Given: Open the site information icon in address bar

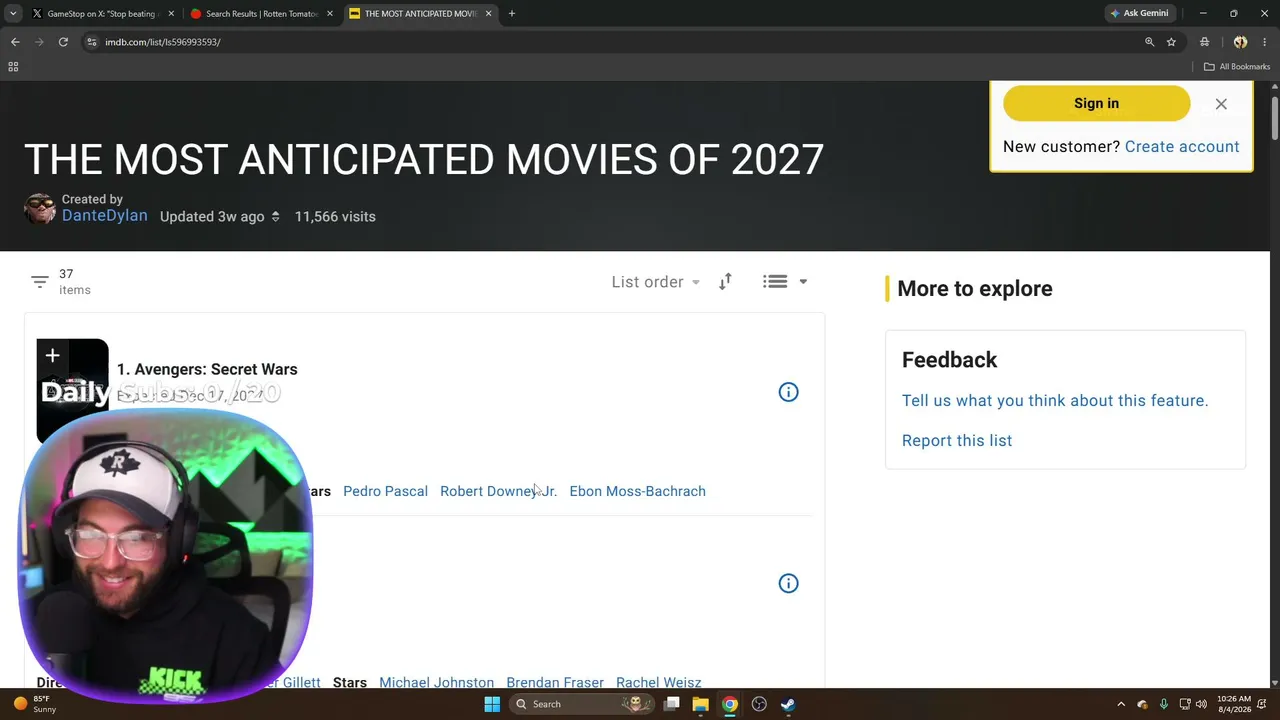Looking at the screenshot, I should [x=92, y=42].
